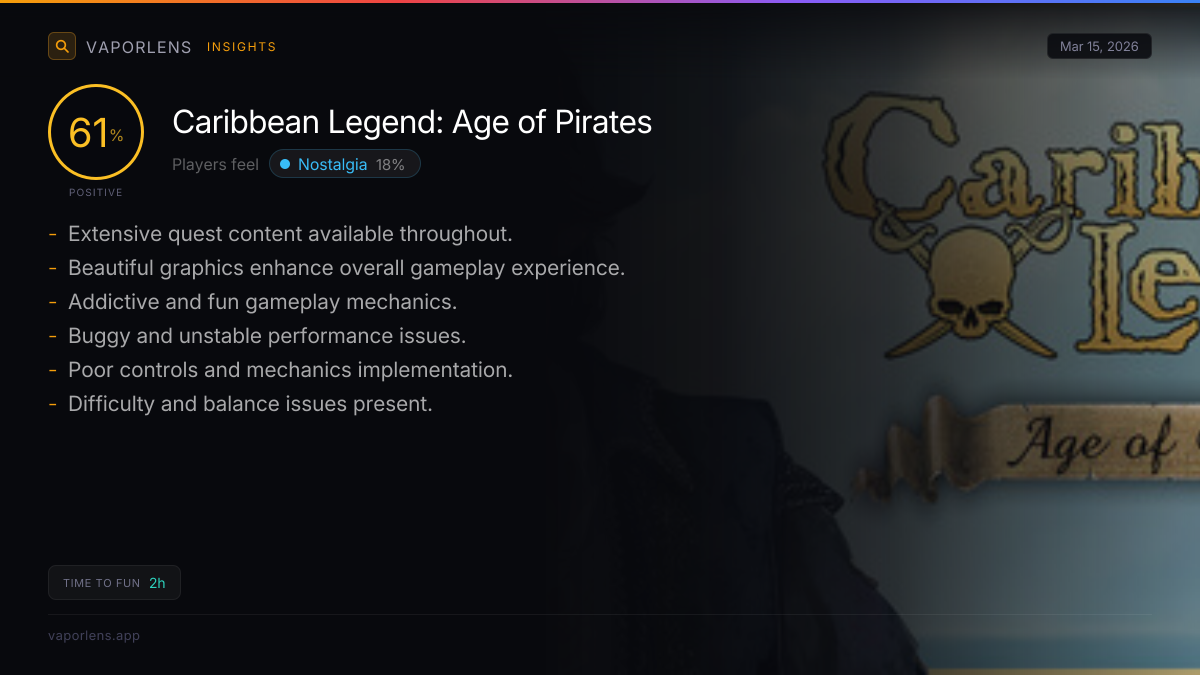This screenshot has width=1200, height=675.
Task: Select the "Beautiful graphics" insight line
Action: click(x=346, y=268)
